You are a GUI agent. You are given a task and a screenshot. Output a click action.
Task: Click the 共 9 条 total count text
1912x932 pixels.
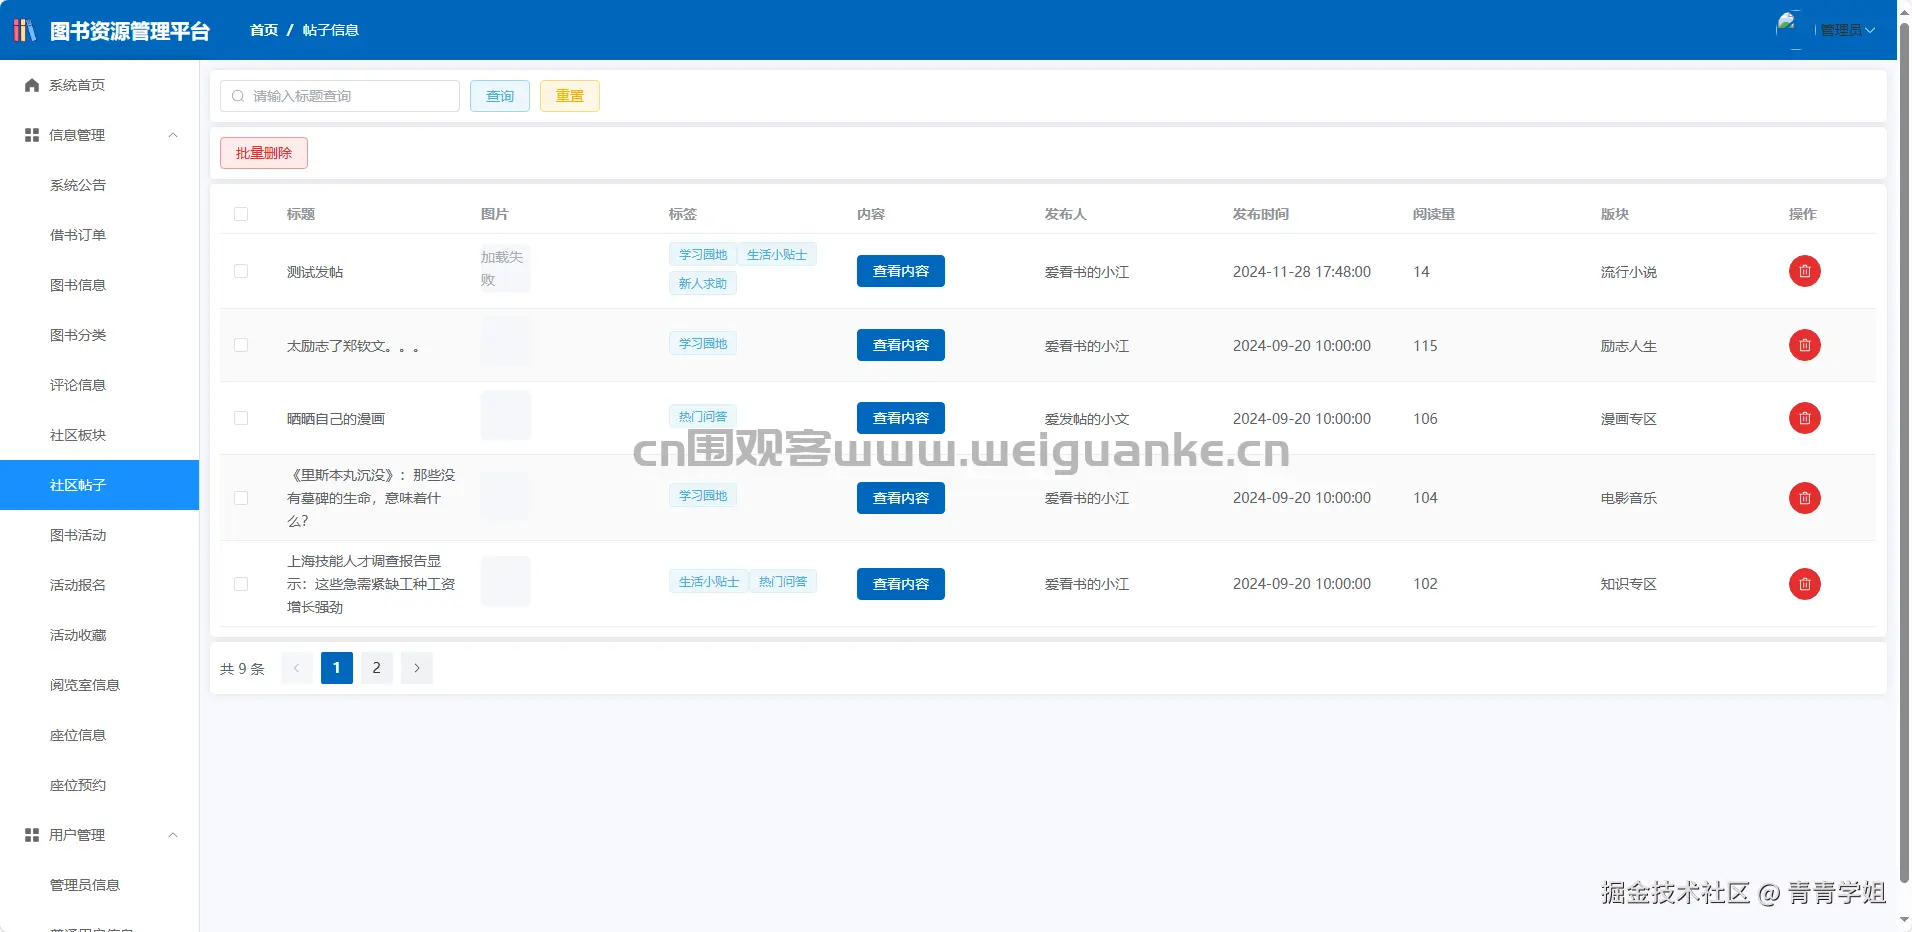[242, 669]
